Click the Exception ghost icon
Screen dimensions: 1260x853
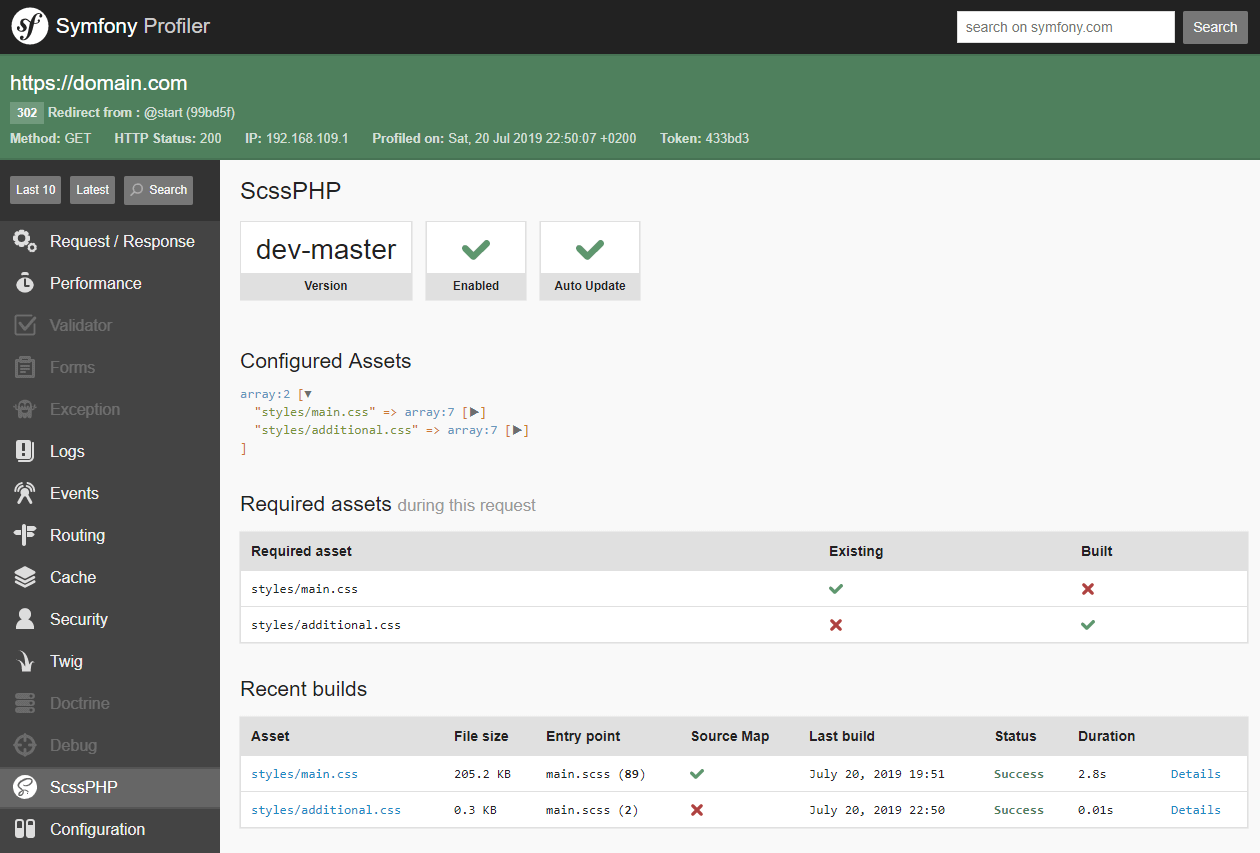pos(25,409)
